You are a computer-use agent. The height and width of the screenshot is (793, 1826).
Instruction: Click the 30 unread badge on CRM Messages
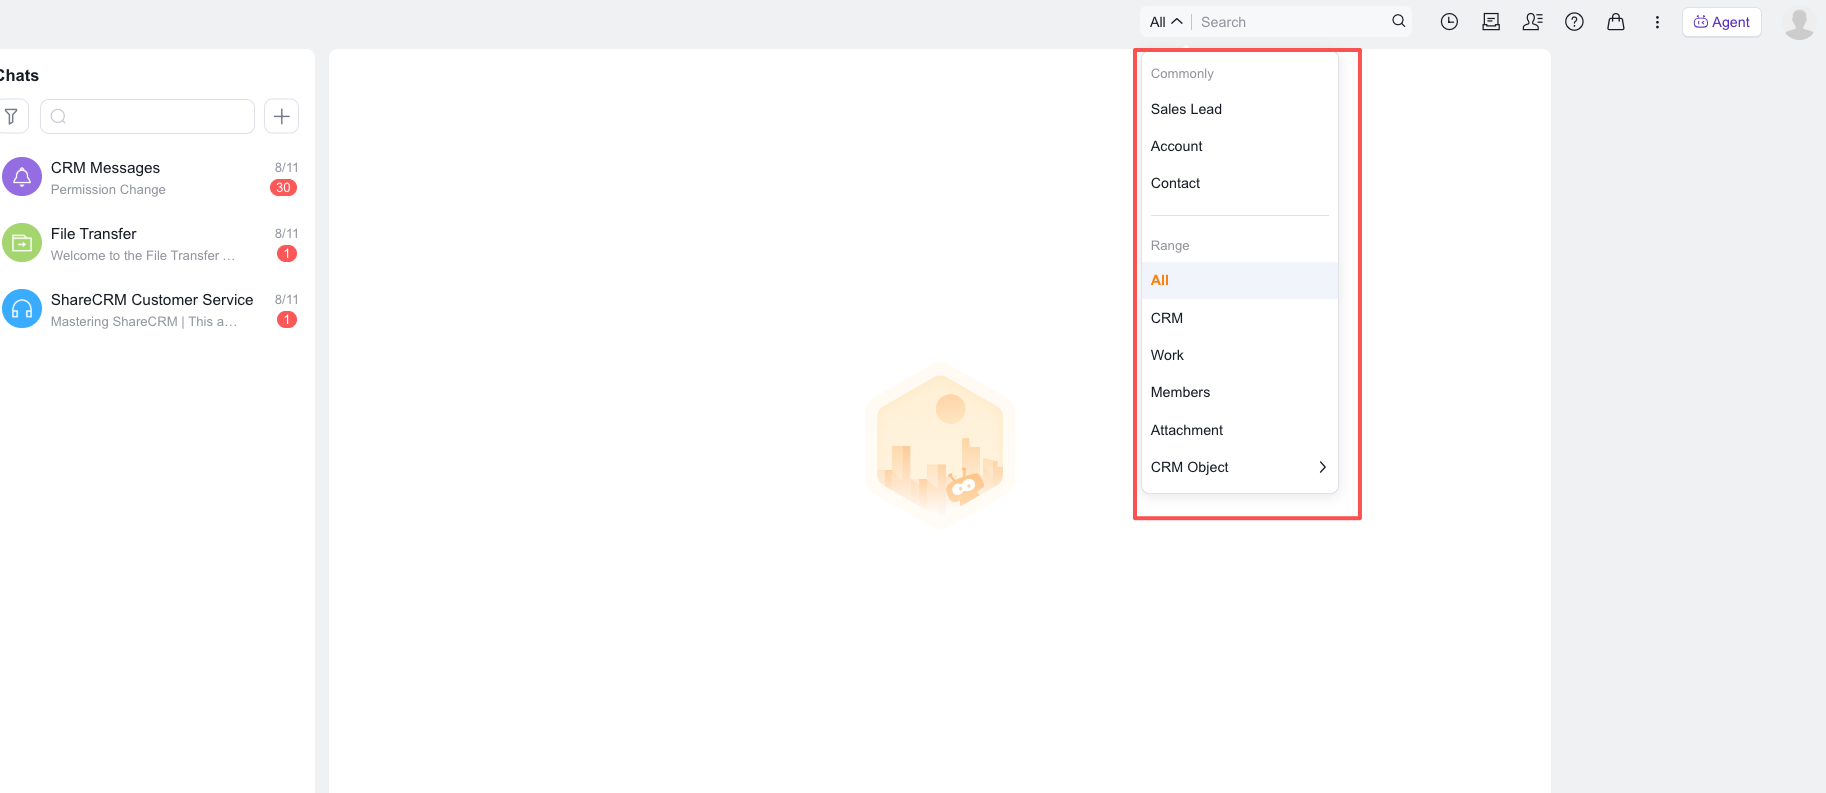click(283, 188)
